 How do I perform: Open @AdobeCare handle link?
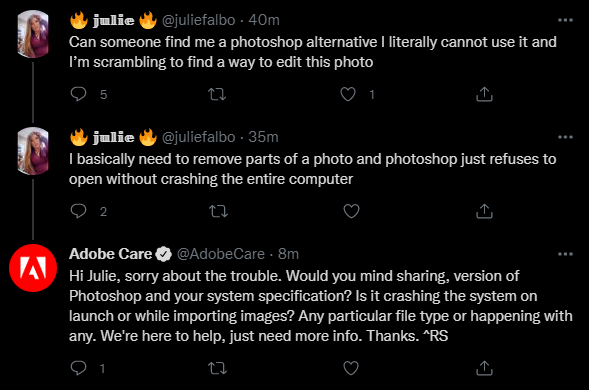click(221, 254)
